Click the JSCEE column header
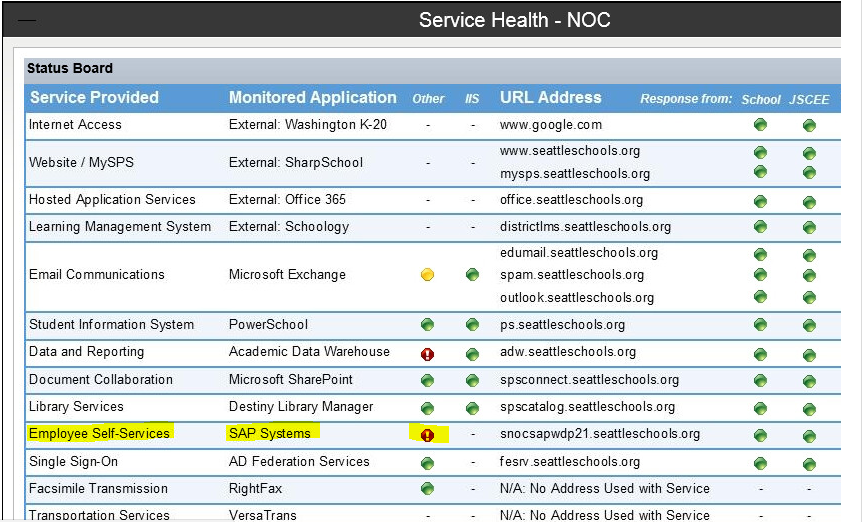Viewport: 863px width, 522px height. [809, 100]
